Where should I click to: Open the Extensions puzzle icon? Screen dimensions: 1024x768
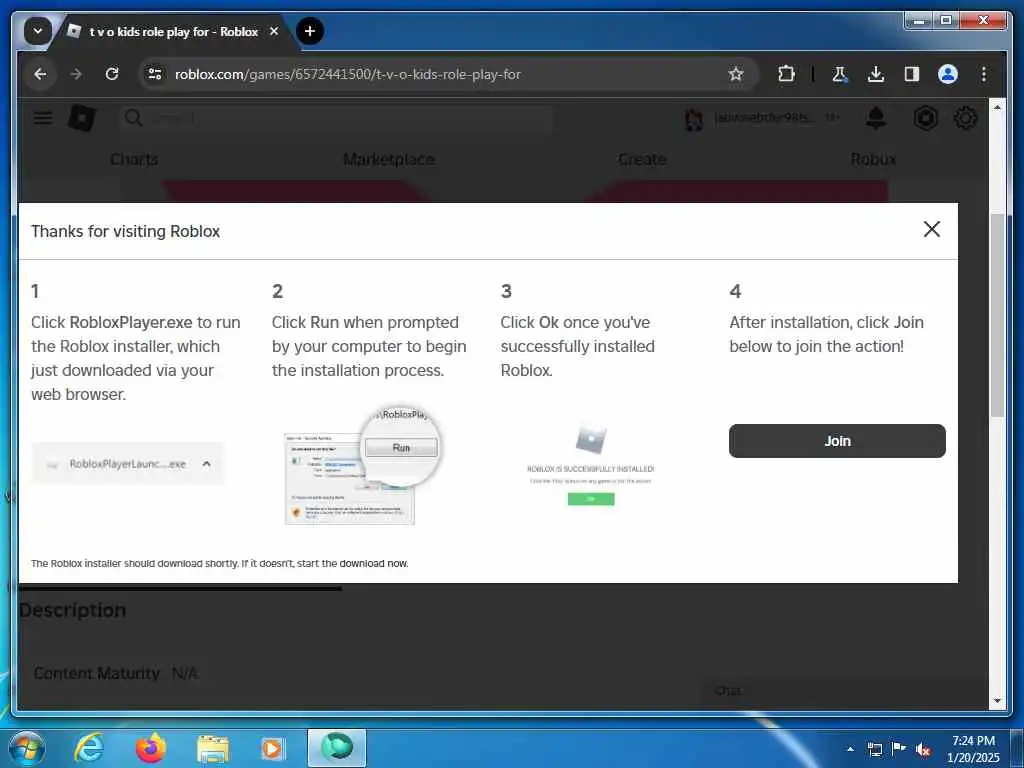tap(786, 74)
